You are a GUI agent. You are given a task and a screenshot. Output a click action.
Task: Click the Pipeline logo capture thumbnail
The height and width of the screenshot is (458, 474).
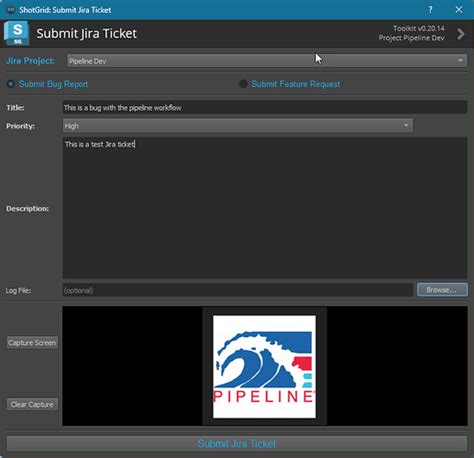[264, 367]
